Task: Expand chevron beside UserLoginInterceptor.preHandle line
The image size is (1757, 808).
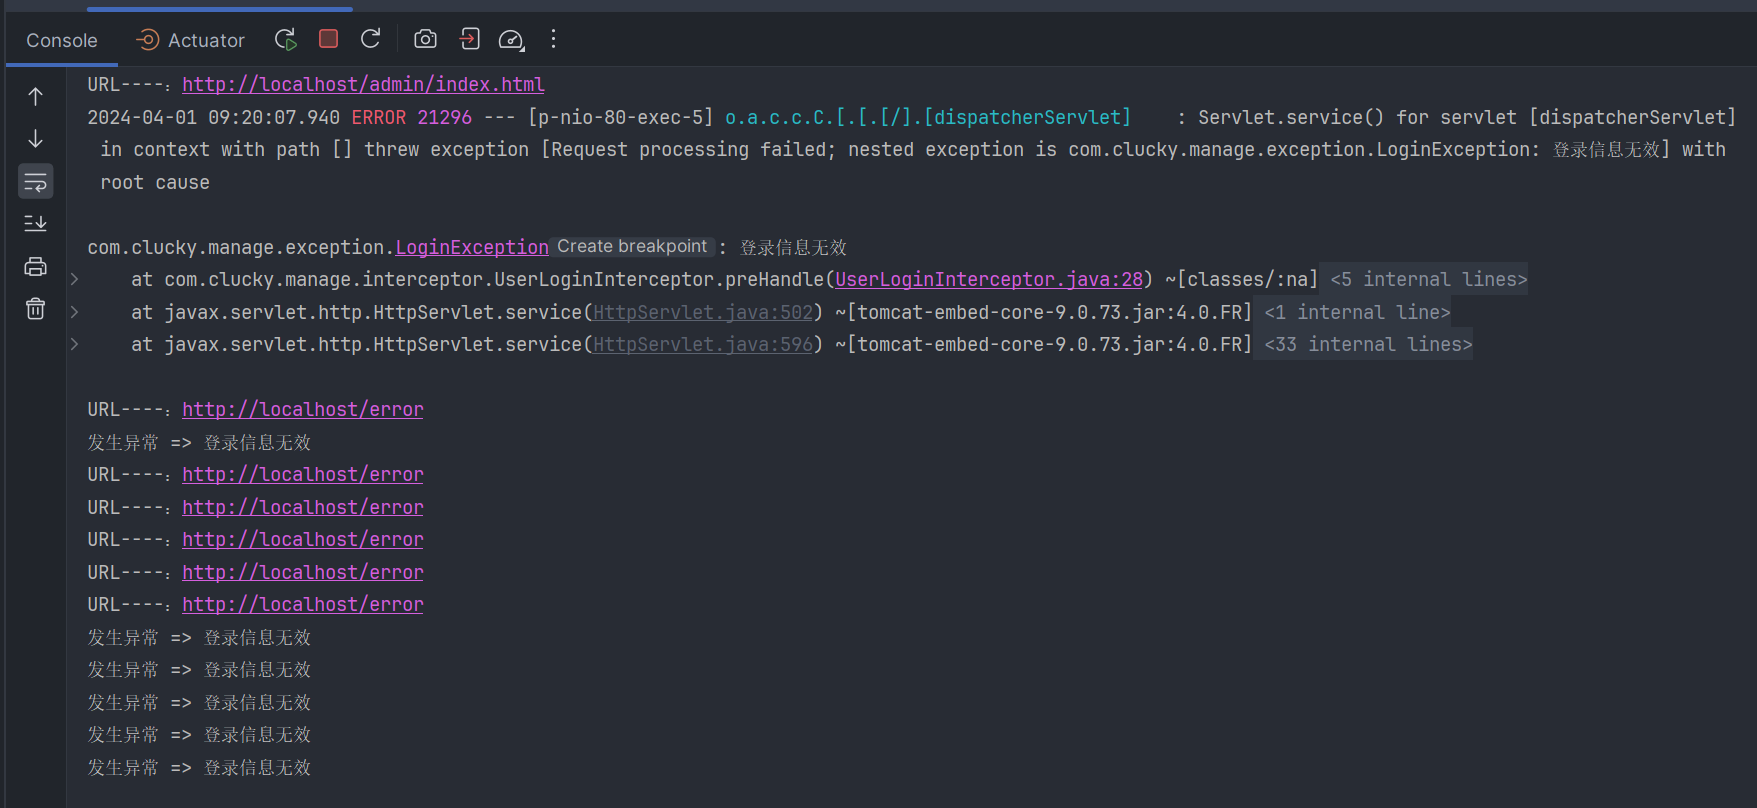Action: [75, 280]
